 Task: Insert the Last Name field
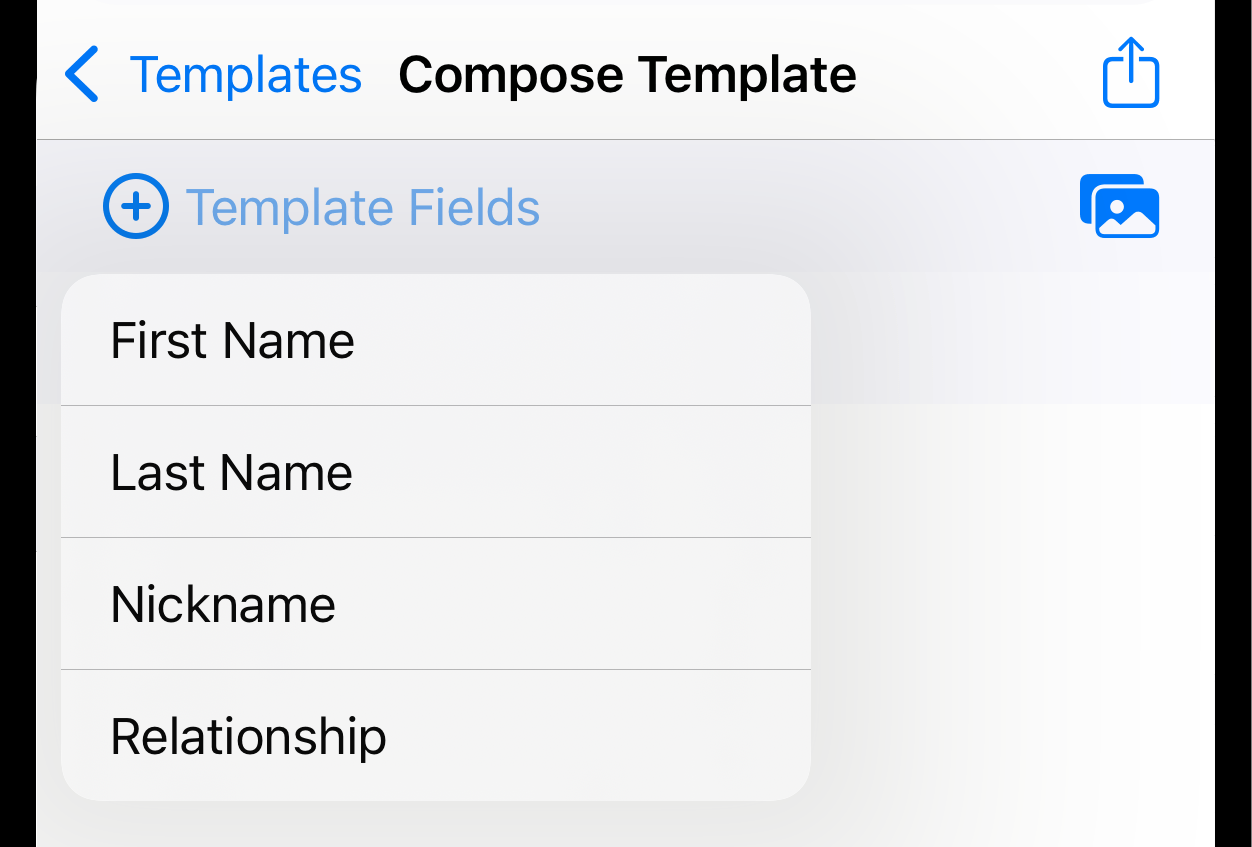[436, 472]
